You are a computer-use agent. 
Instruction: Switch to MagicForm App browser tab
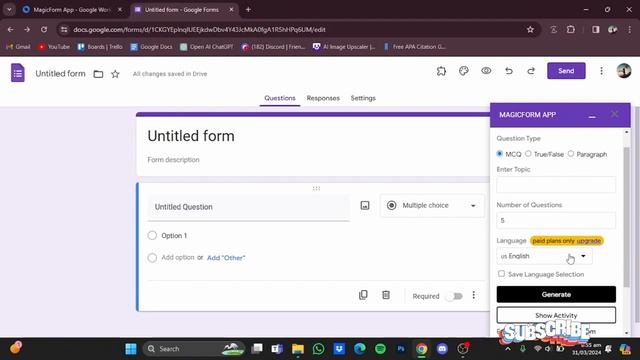72,9
